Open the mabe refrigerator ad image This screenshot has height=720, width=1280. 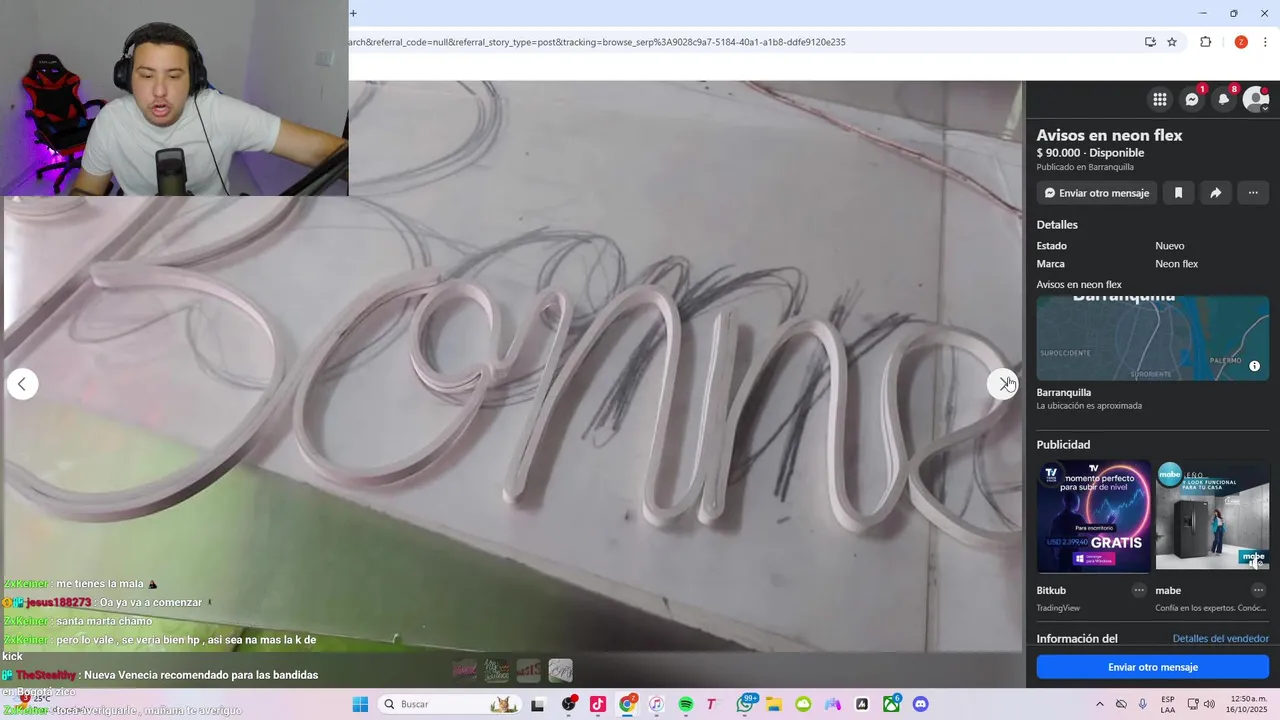click(x=1212, y=516)
